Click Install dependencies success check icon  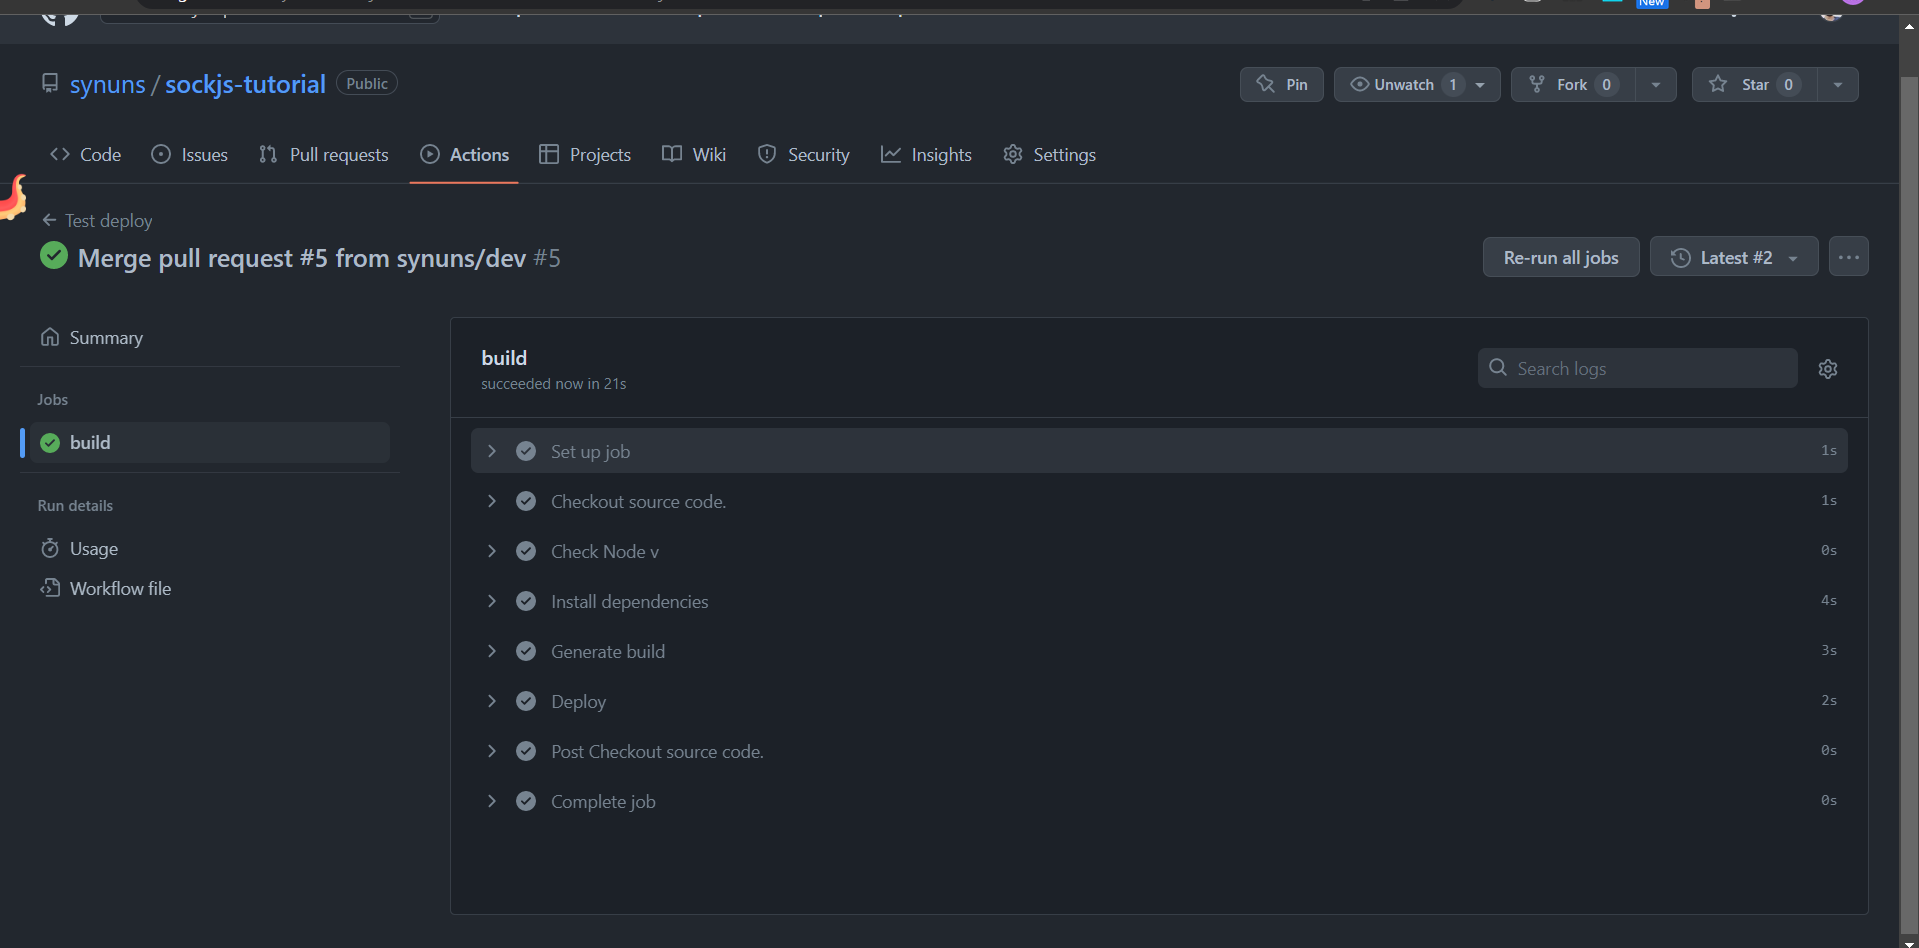click(526, 601)
